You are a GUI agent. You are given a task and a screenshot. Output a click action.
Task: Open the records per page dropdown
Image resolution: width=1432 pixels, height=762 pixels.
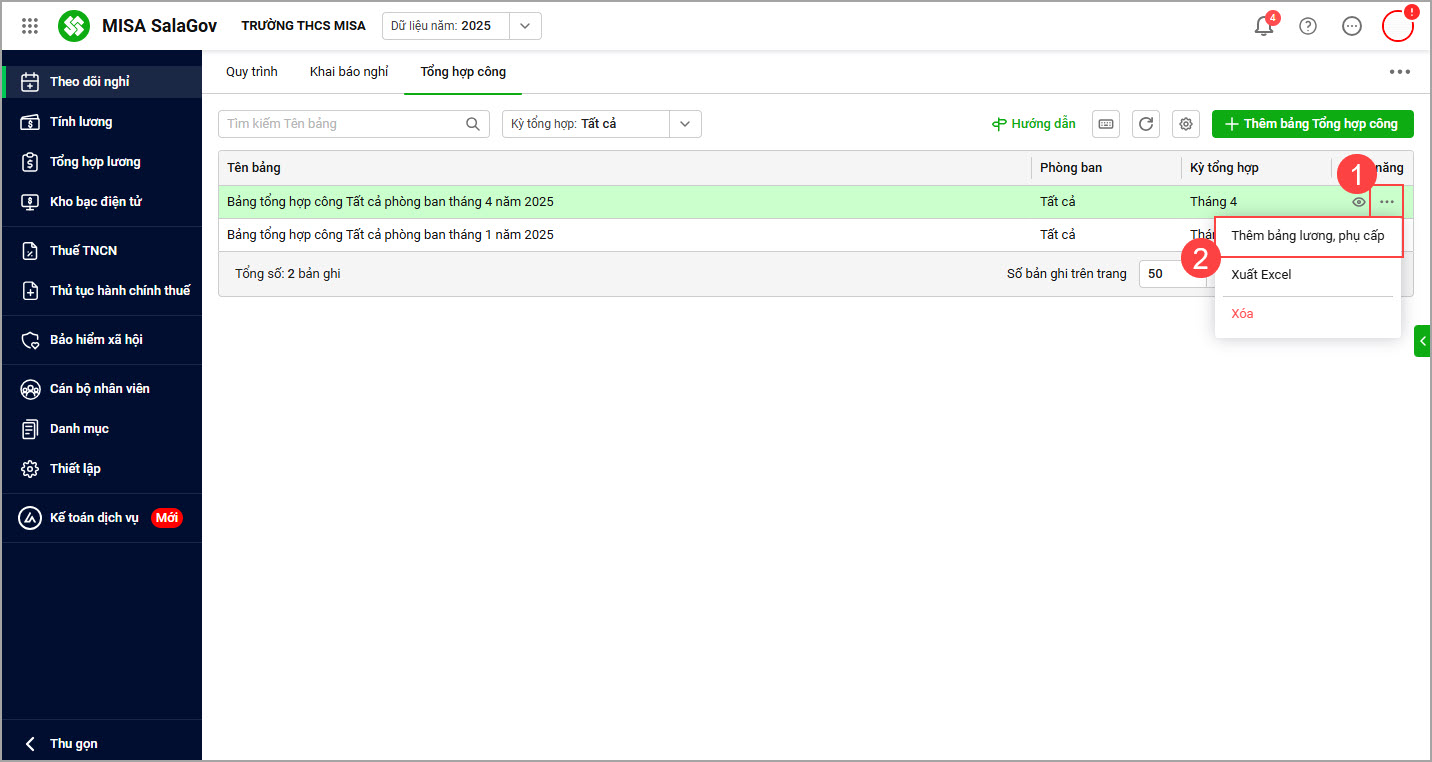tap(1172, 274)
